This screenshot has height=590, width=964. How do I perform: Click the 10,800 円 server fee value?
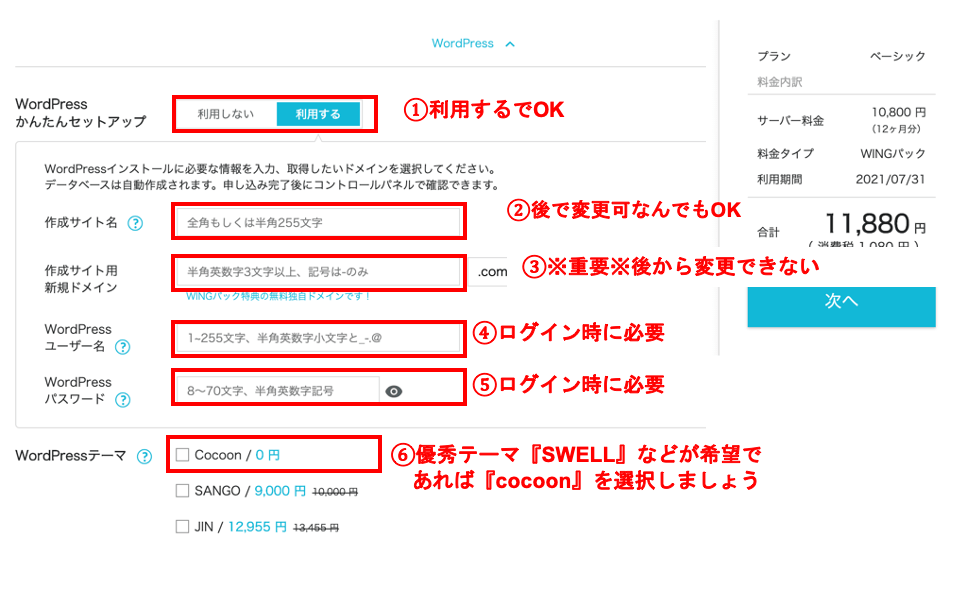click(x=898, y=112)
